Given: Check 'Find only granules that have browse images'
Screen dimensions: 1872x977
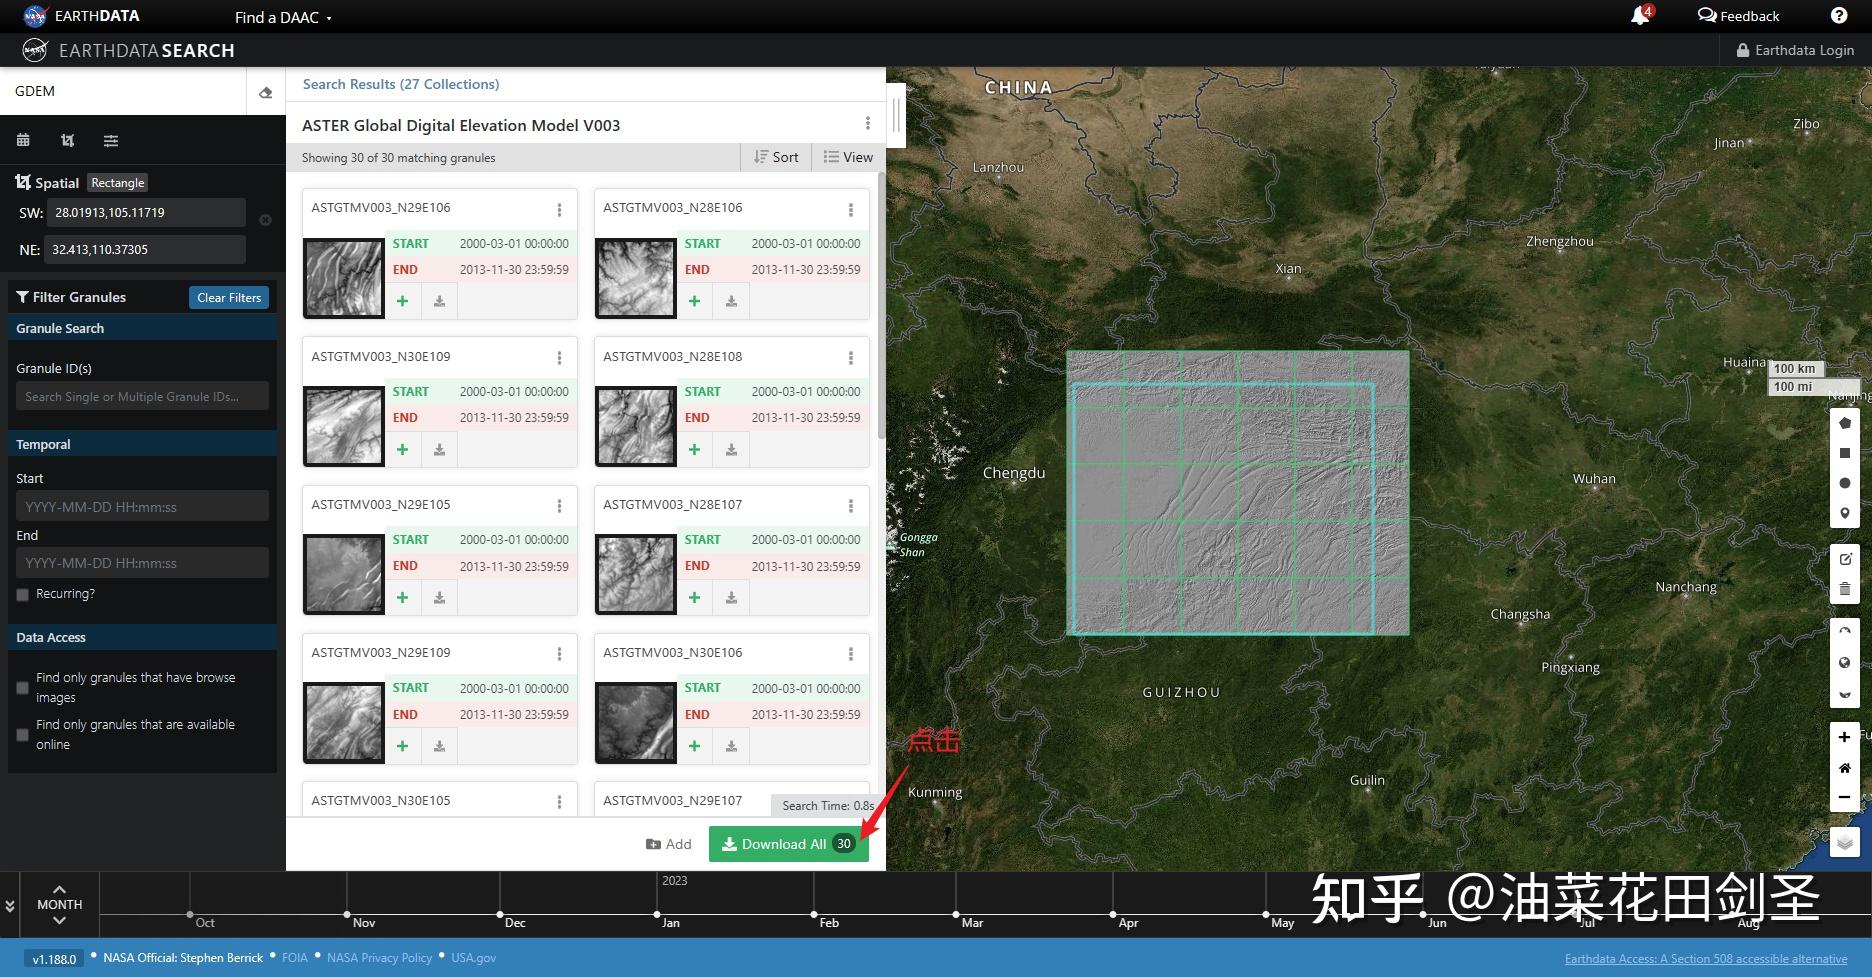Looking at the screenshot, I should click(21, 687).
